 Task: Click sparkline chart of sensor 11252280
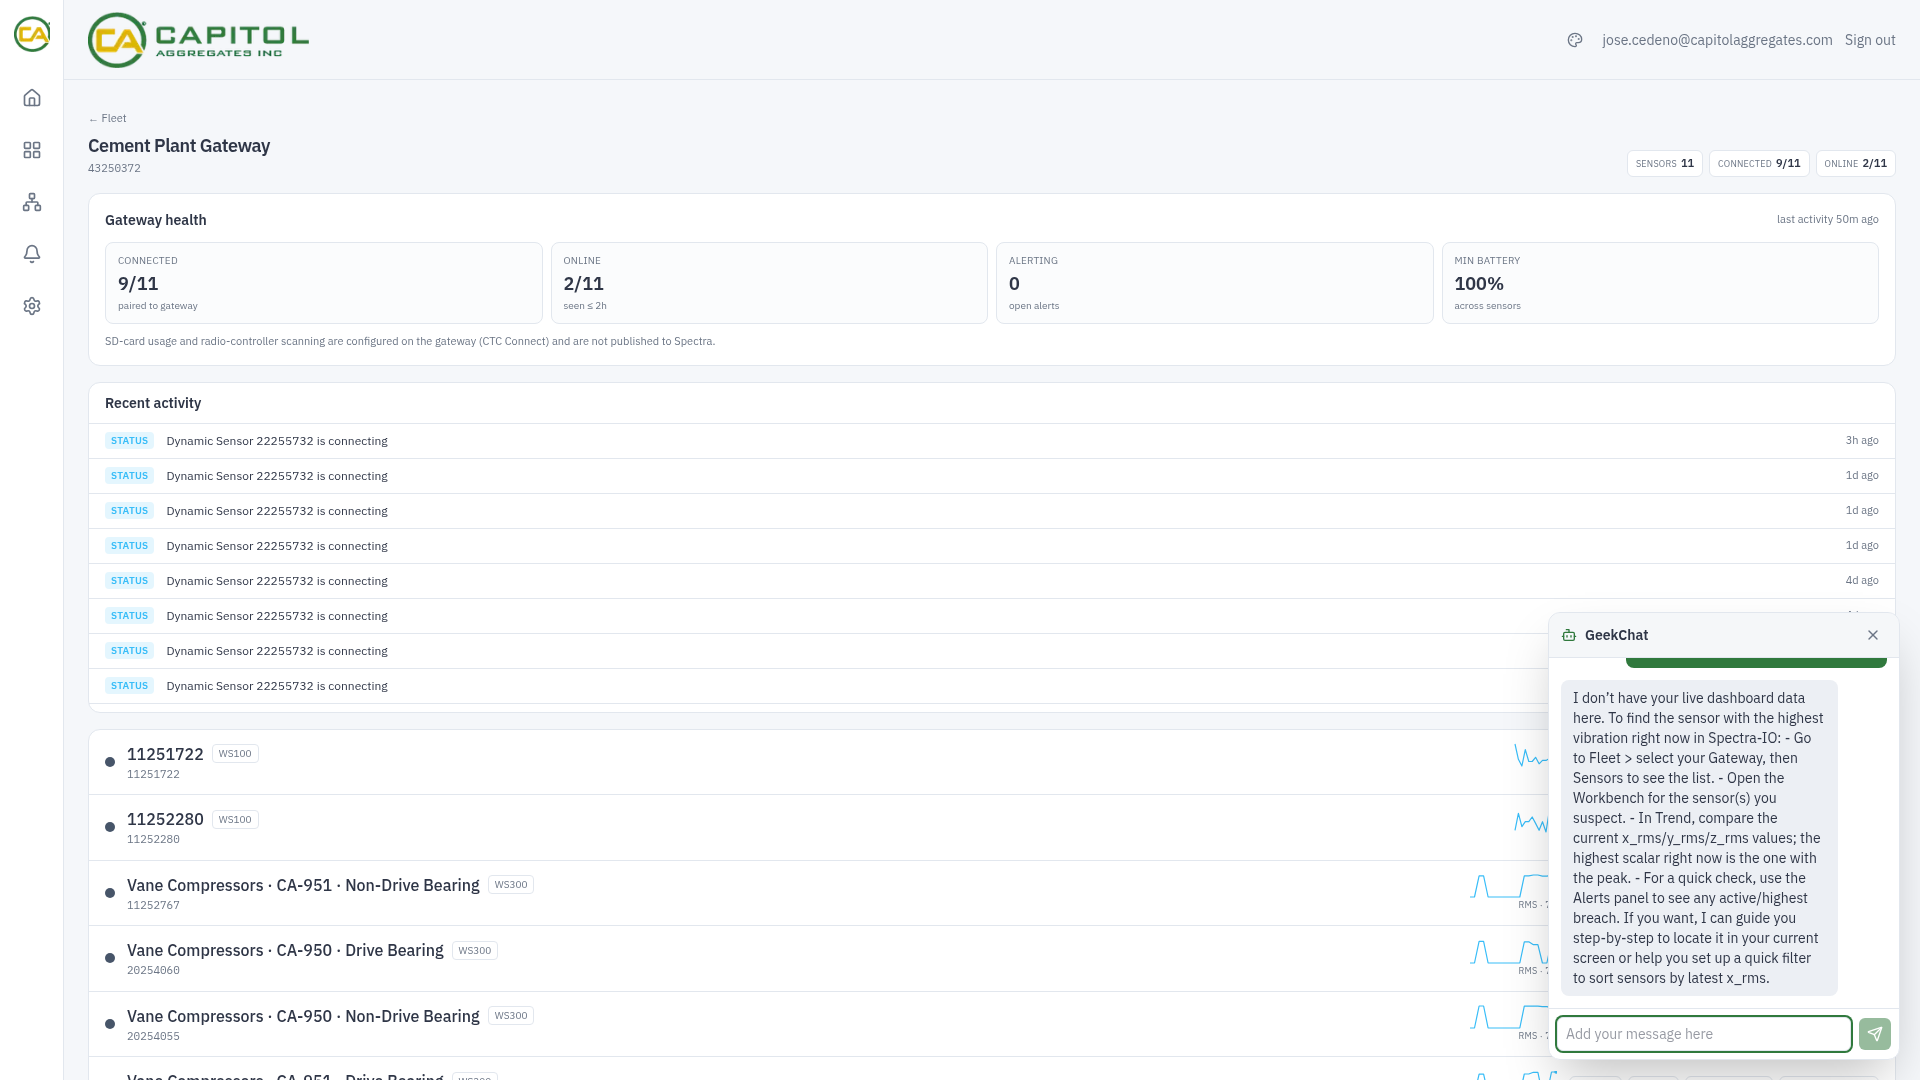pyautogui.click(x=1531, y=822)
